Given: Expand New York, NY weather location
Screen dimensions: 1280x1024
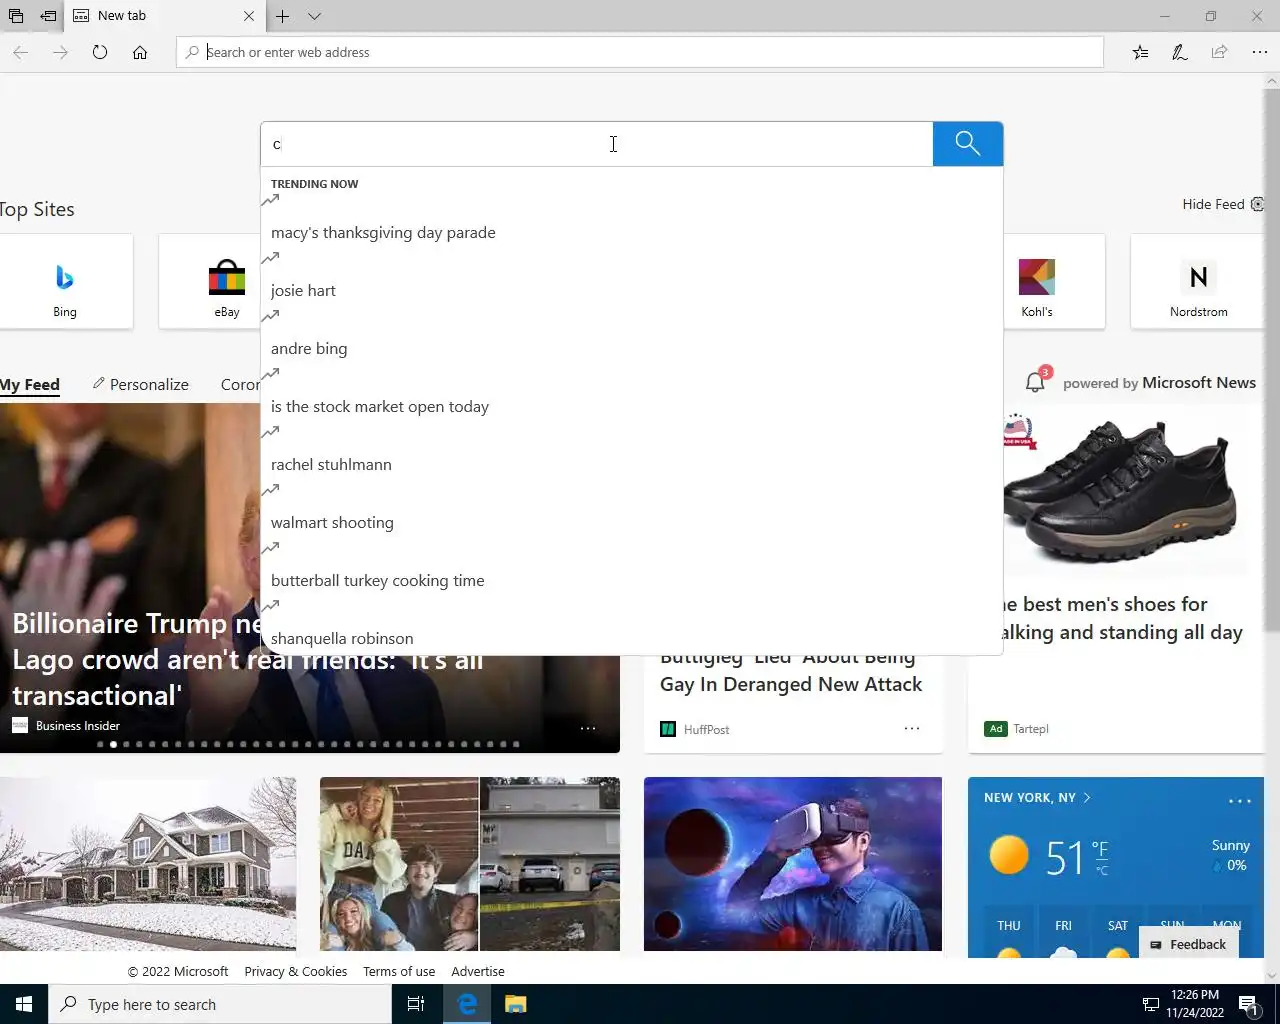Looking at the screenshot, I should 1037,797.
